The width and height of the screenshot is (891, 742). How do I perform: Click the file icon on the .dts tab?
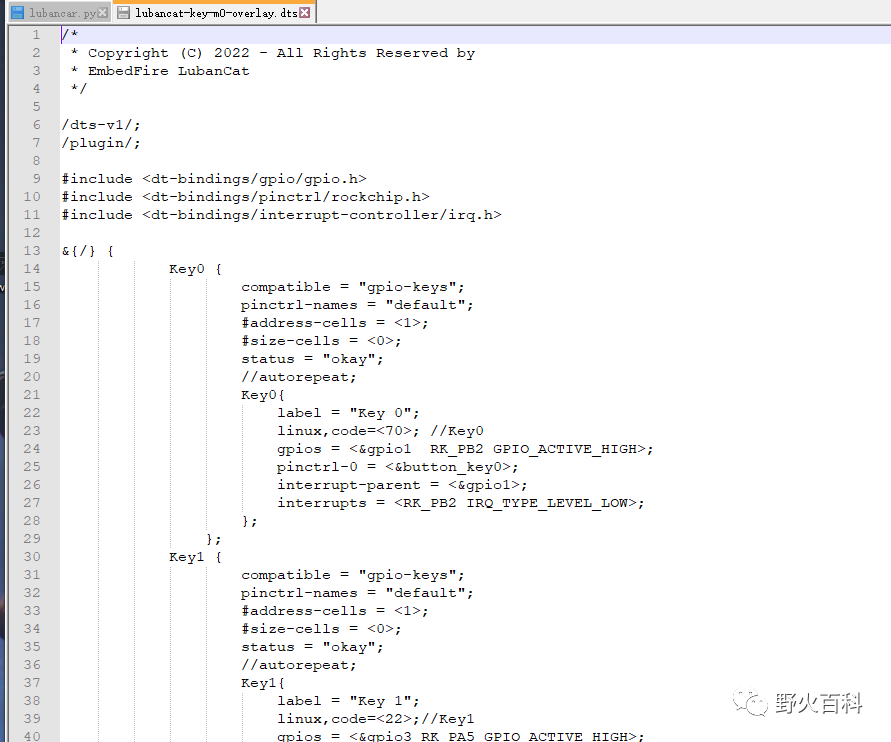[123, 12]
